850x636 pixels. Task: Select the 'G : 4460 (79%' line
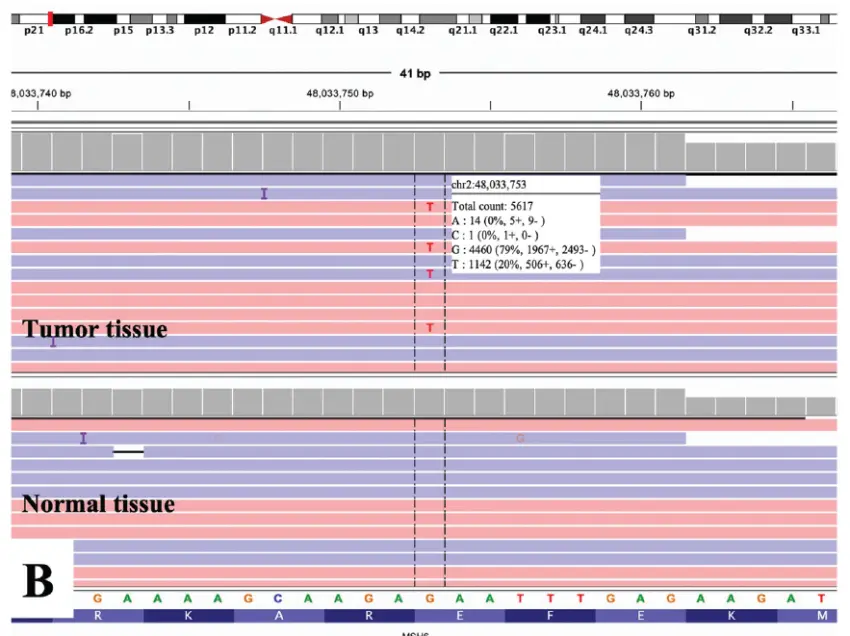click(524, 250)
